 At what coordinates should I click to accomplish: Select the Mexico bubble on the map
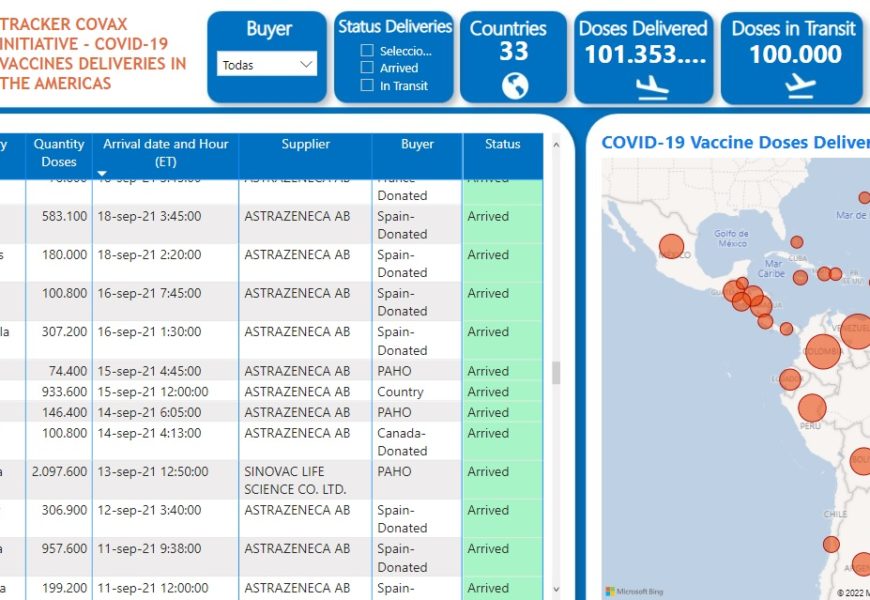671,246
